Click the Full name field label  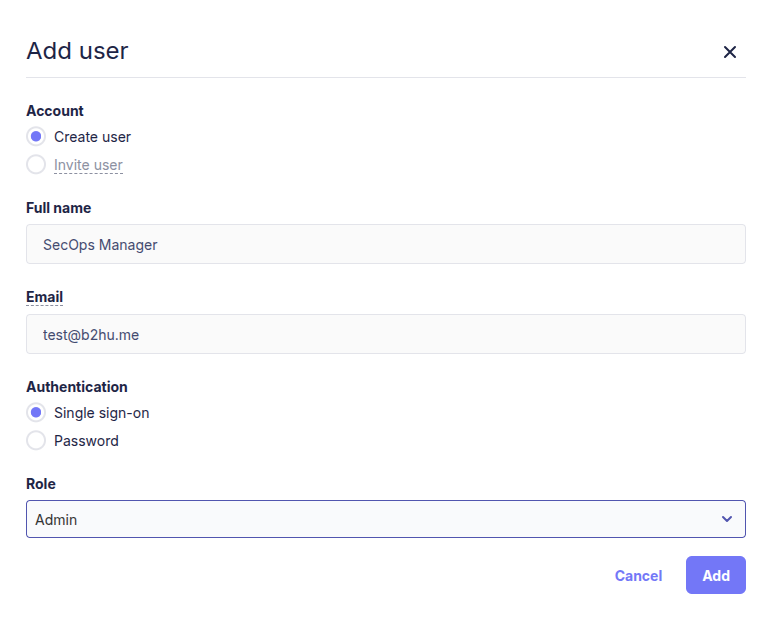click(58, 208)
